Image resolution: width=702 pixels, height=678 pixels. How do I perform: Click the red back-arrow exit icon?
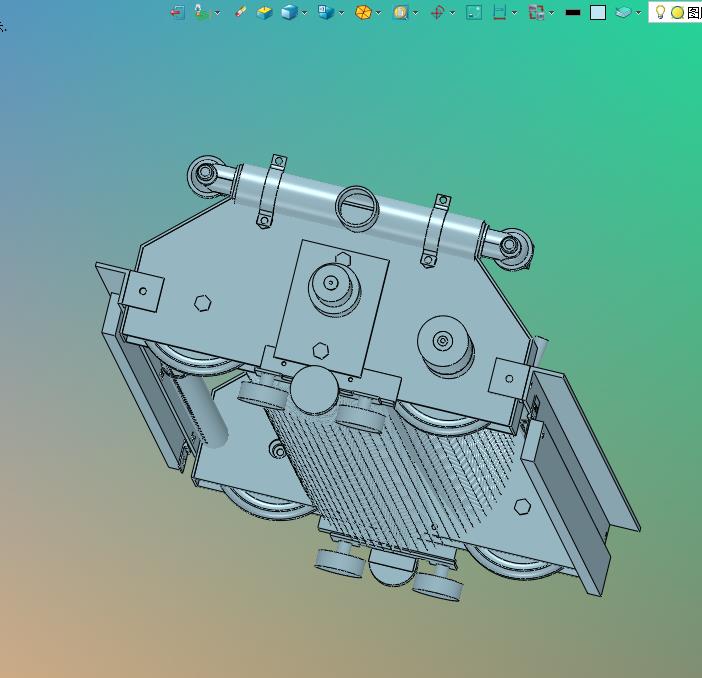pos(178,12)
